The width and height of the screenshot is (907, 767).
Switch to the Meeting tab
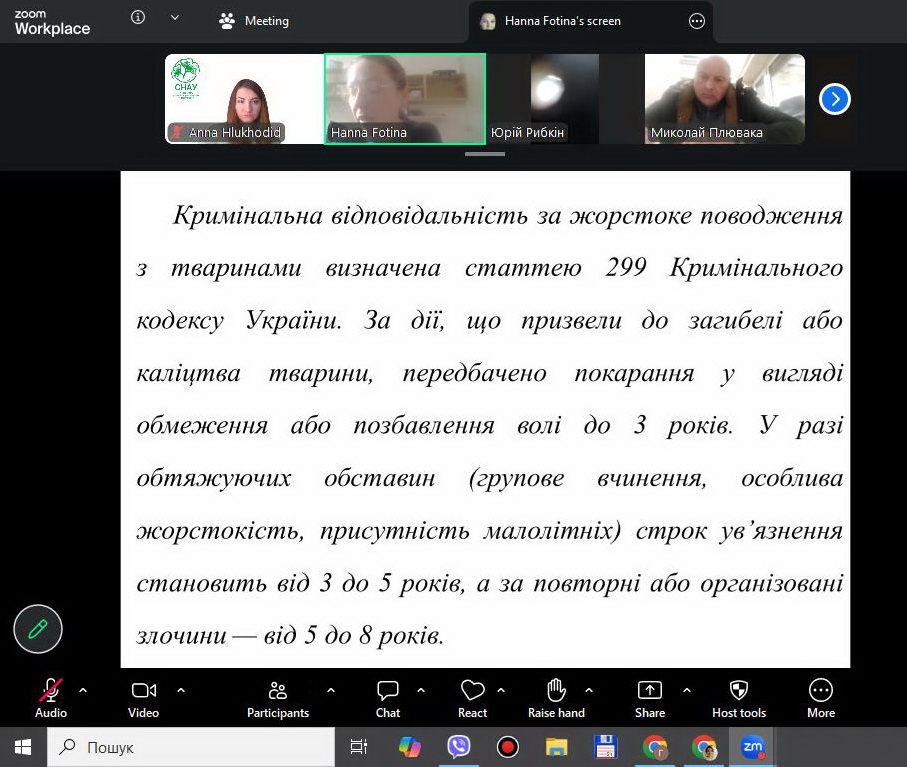click(254, 21)
